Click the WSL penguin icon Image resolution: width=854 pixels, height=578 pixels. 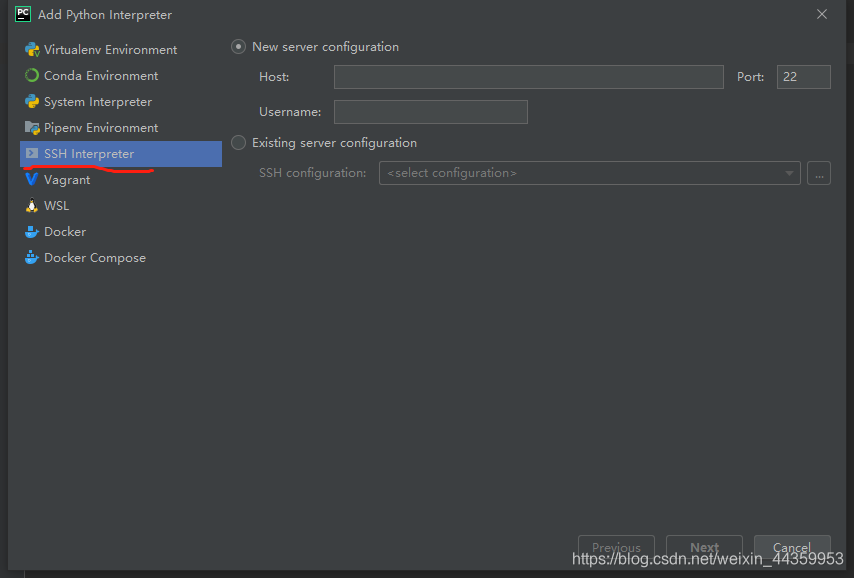(x=32, y=205)
